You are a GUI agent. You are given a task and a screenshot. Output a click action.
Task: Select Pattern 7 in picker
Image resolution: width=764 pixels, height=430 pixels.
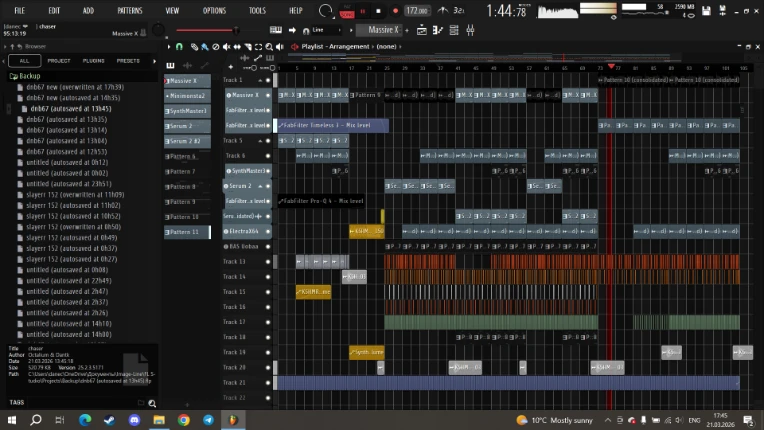click(188, 171)
